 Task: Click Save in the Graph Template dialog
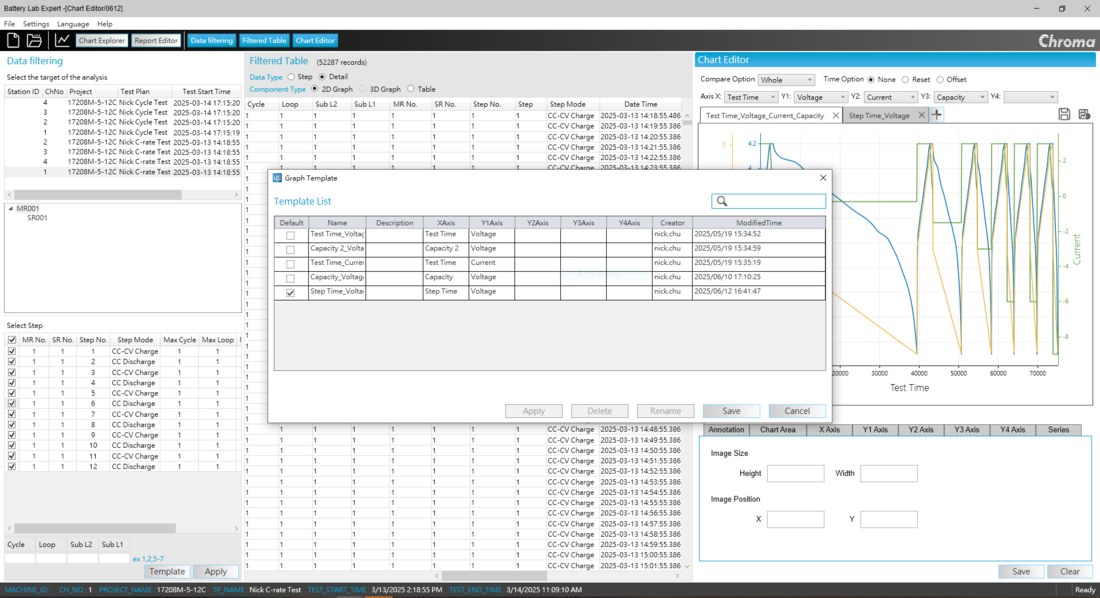[x=731, y=411]
